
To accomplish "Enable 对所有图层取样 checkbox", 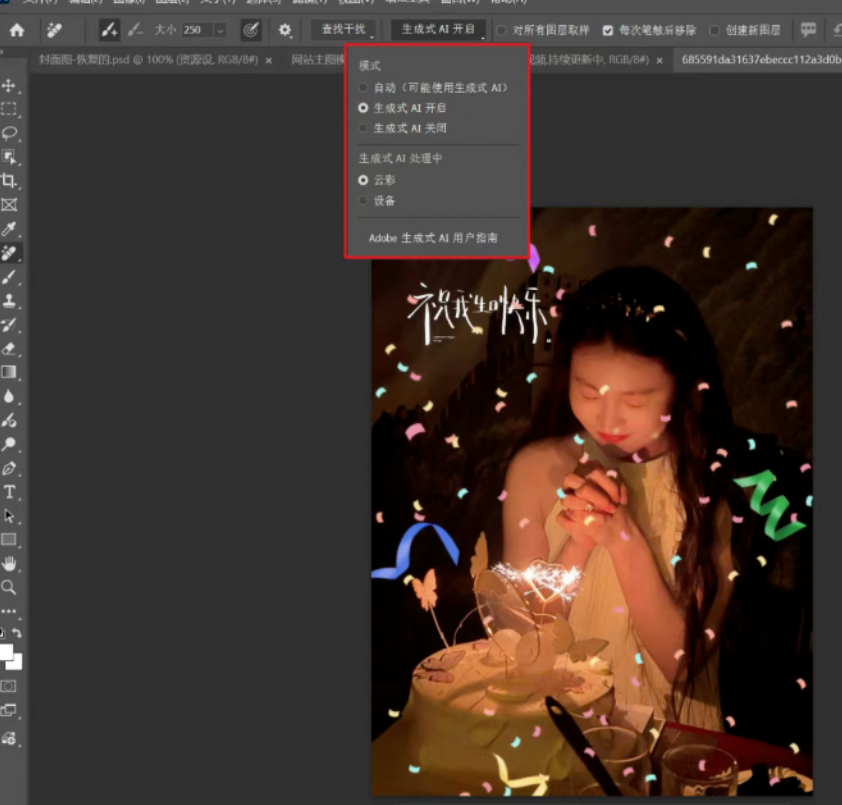I will tap(501, 30).
